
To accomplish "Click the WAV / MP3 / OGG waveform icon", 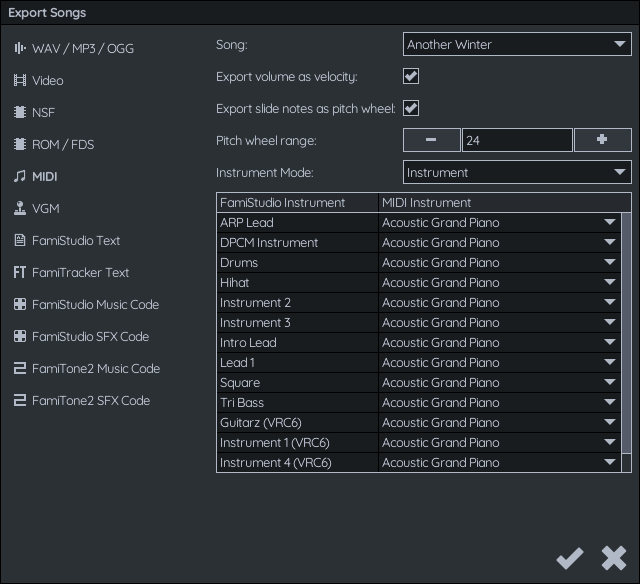I will [20, 48].
